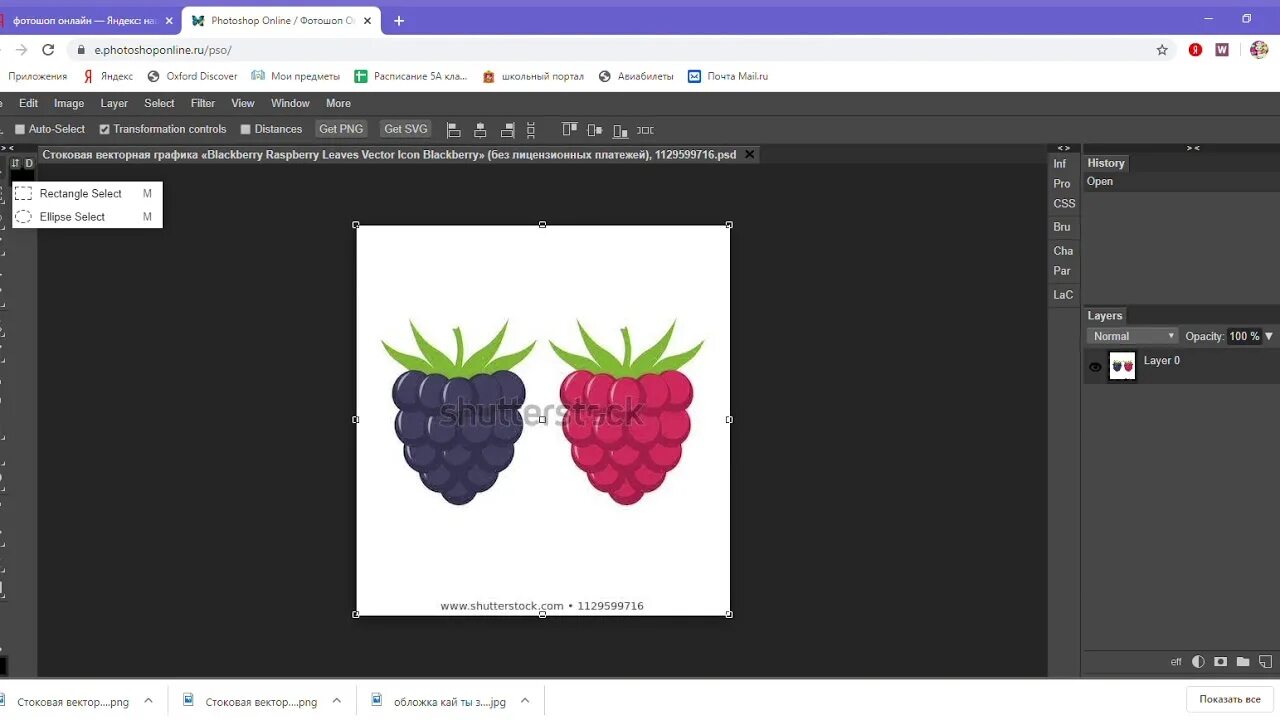Toggle the left toolbar width arrows

click(x=7, y=148)
